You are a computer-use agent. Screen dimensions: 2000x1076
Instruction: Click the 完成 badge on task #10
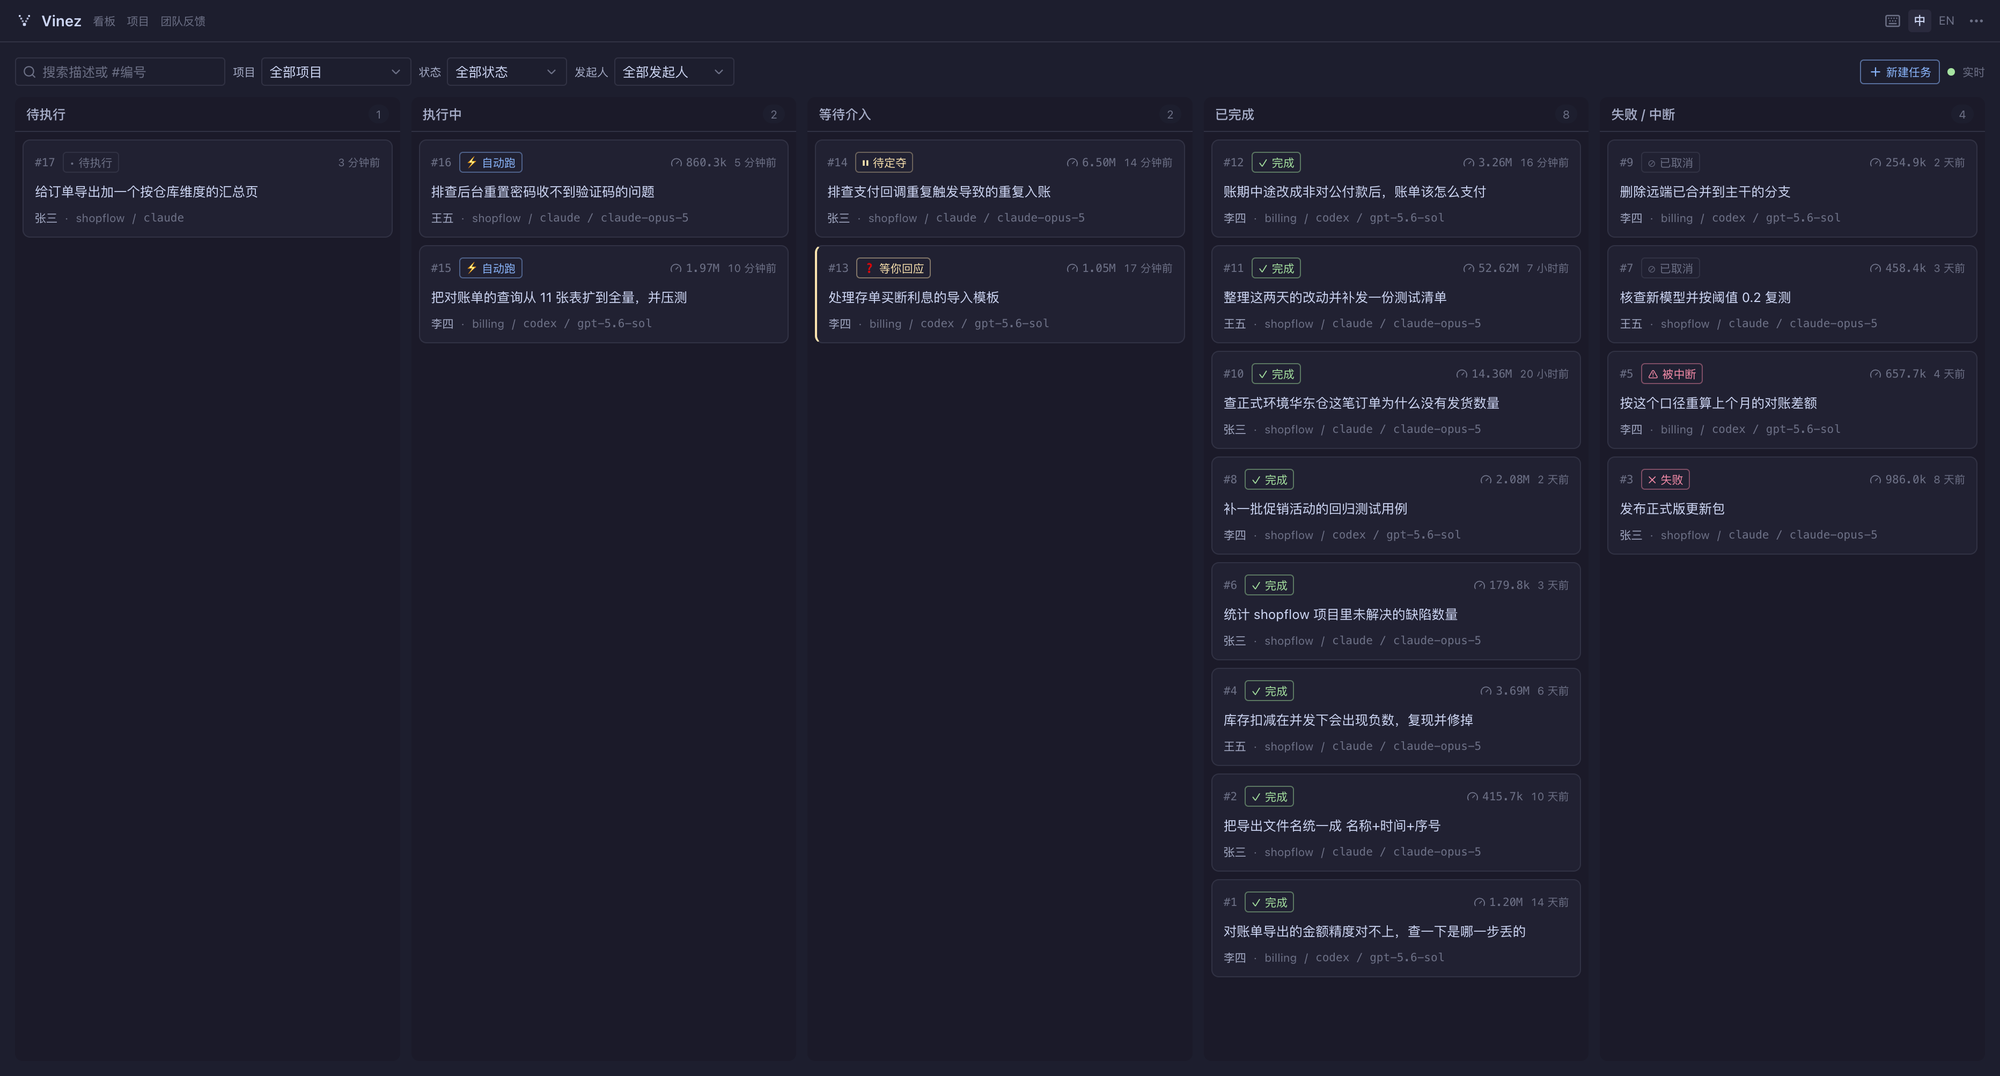(1276, 374)
